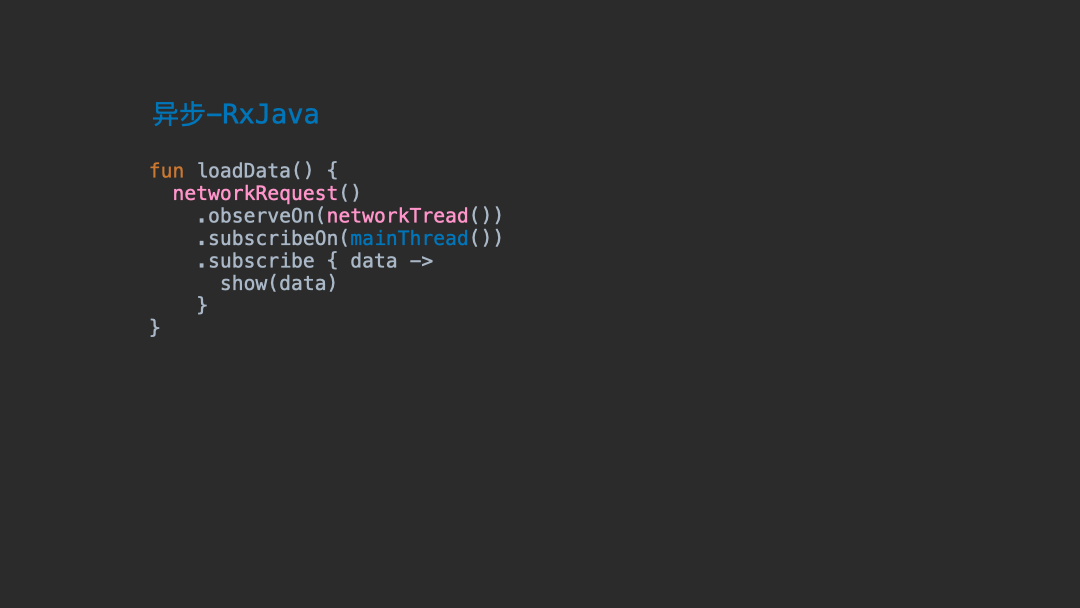1080x608 pixels.
Task: Click closing parentheses after networkTread
Action: point(486,216)
